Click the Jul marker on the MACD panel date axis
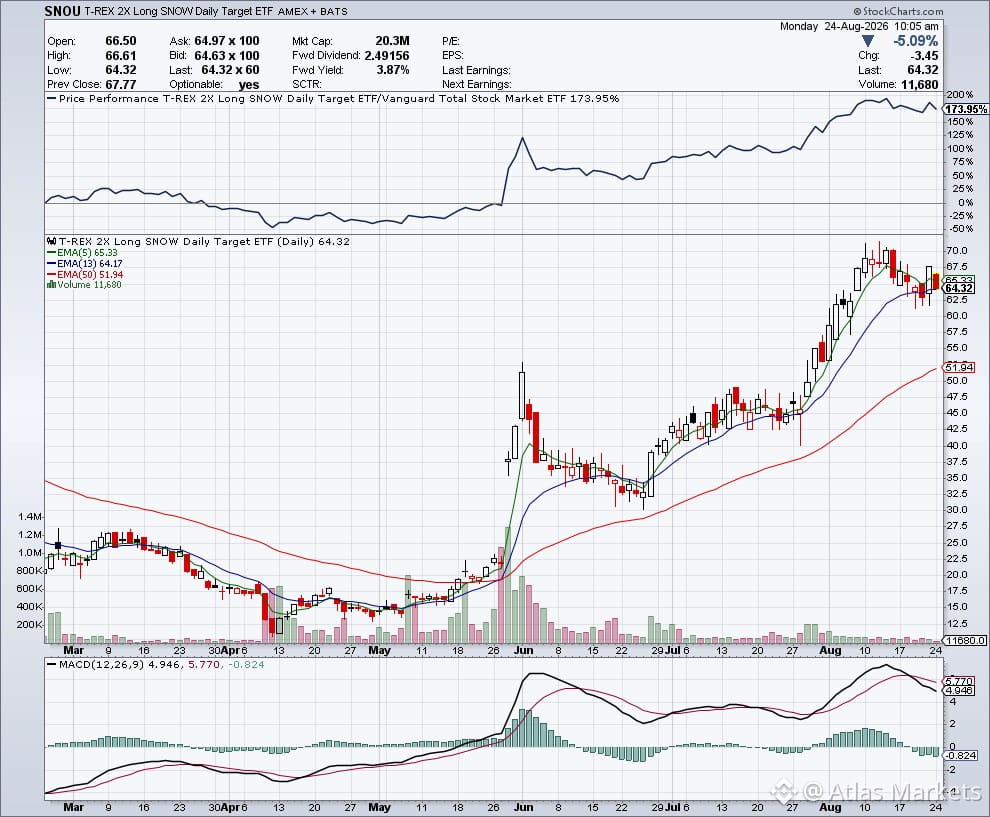This screenshot has height=817, width=990. coord(673,807)
